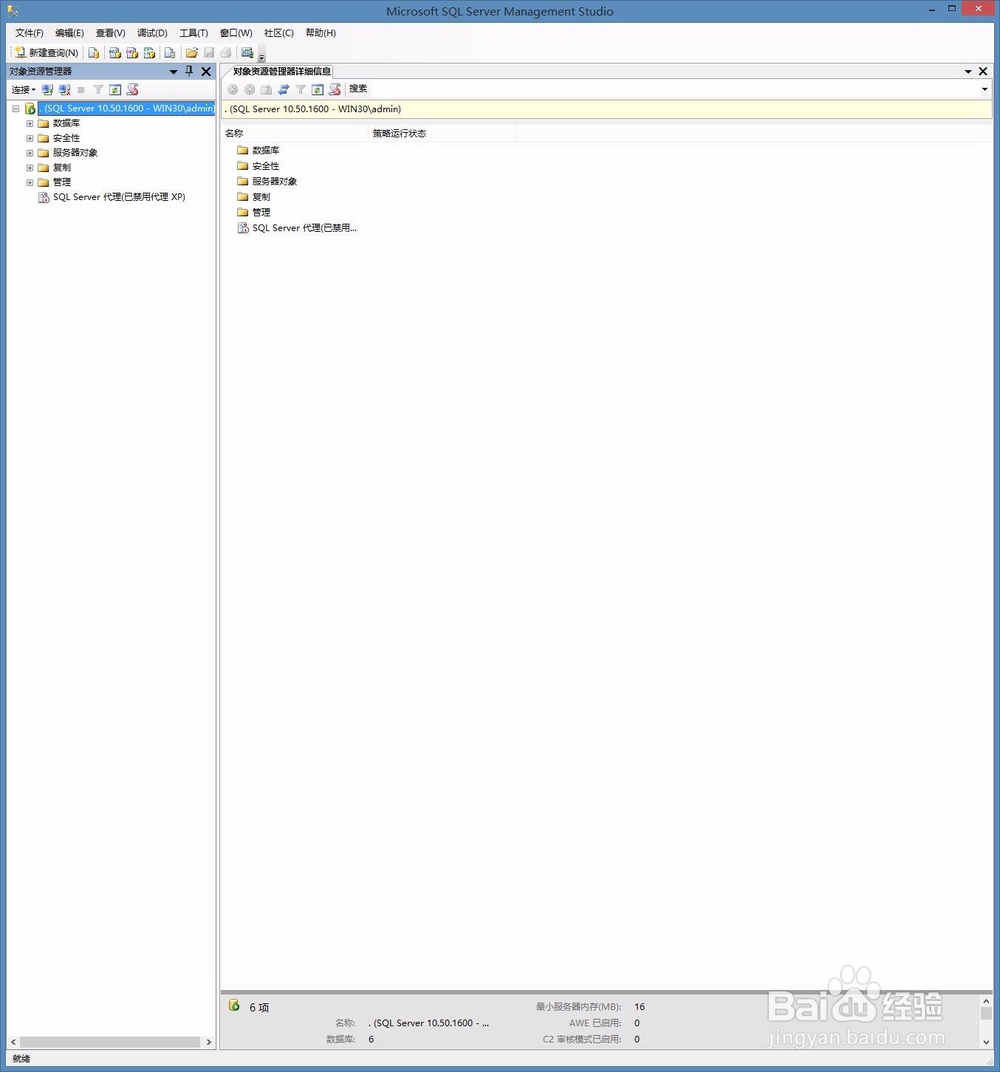Toggle policy health state icon in Object Explorer
This screenshot has width=1000, height=1072.
(133, 90)
